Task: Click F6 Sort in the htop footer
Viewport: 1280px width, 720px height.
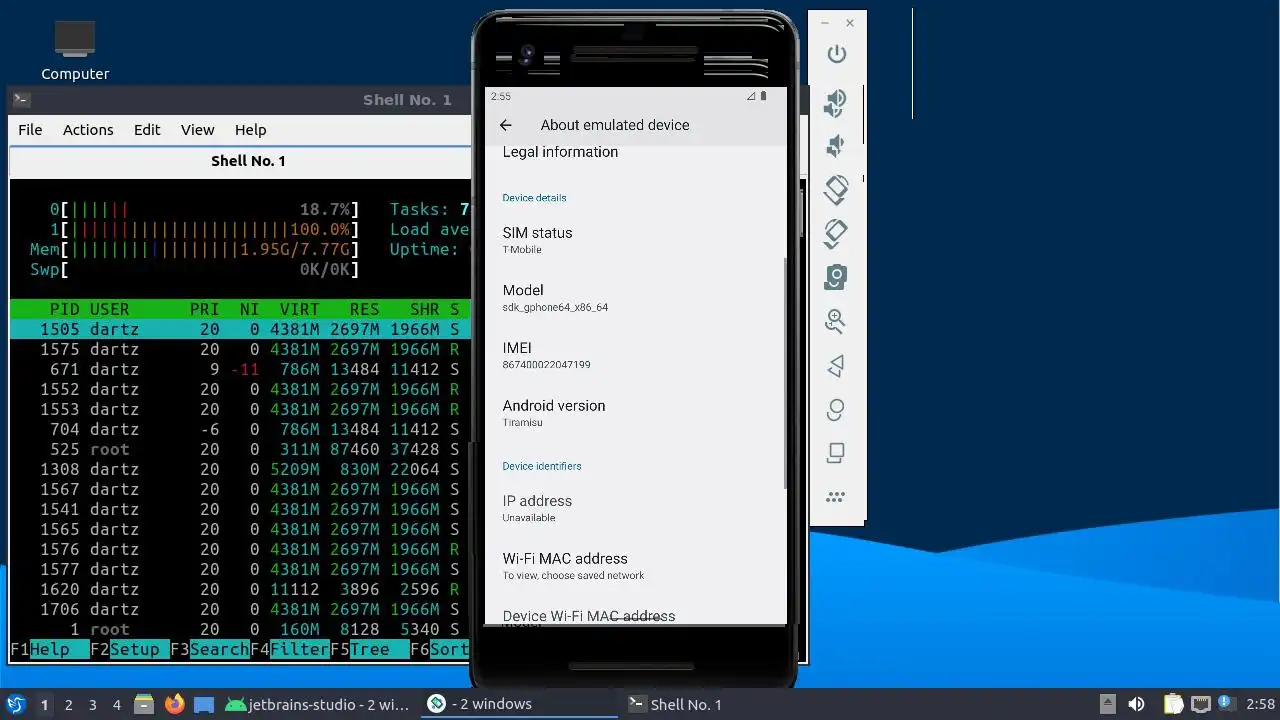Action: [x=440, y=649]
